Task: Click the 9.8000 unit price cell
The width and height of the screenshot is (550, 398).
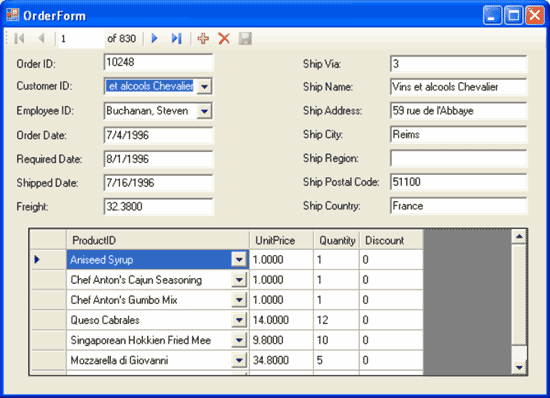Action: pyautogui.click(x=281, y=340)
